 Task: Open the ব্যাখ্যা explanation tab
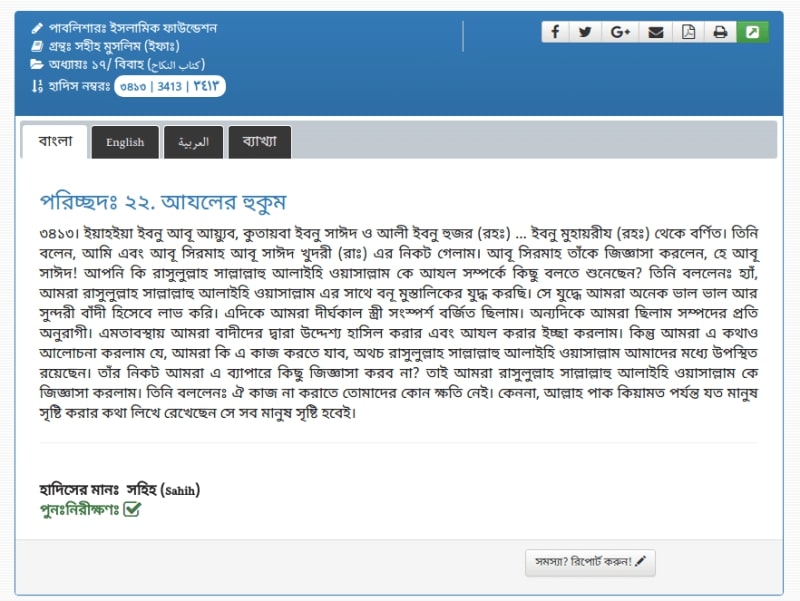click(259, 142)
